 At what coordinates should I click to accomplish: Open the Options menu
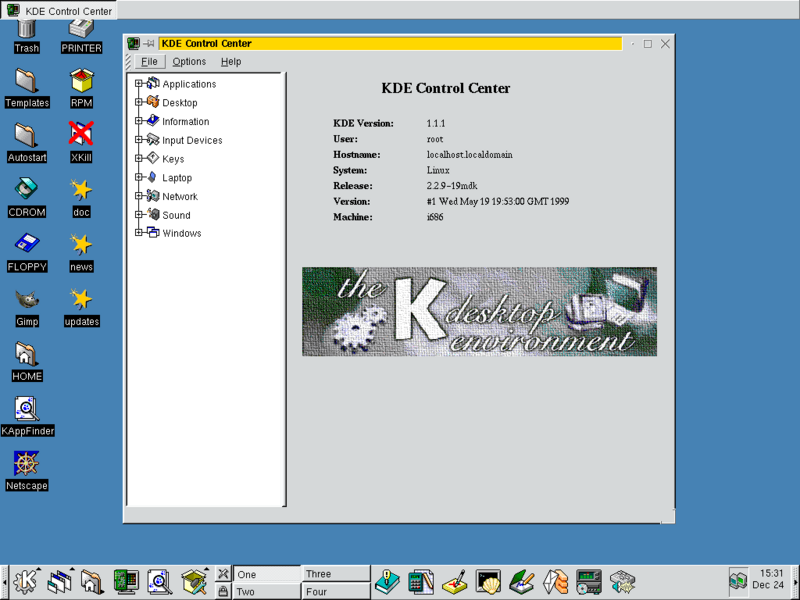[189, 61]
